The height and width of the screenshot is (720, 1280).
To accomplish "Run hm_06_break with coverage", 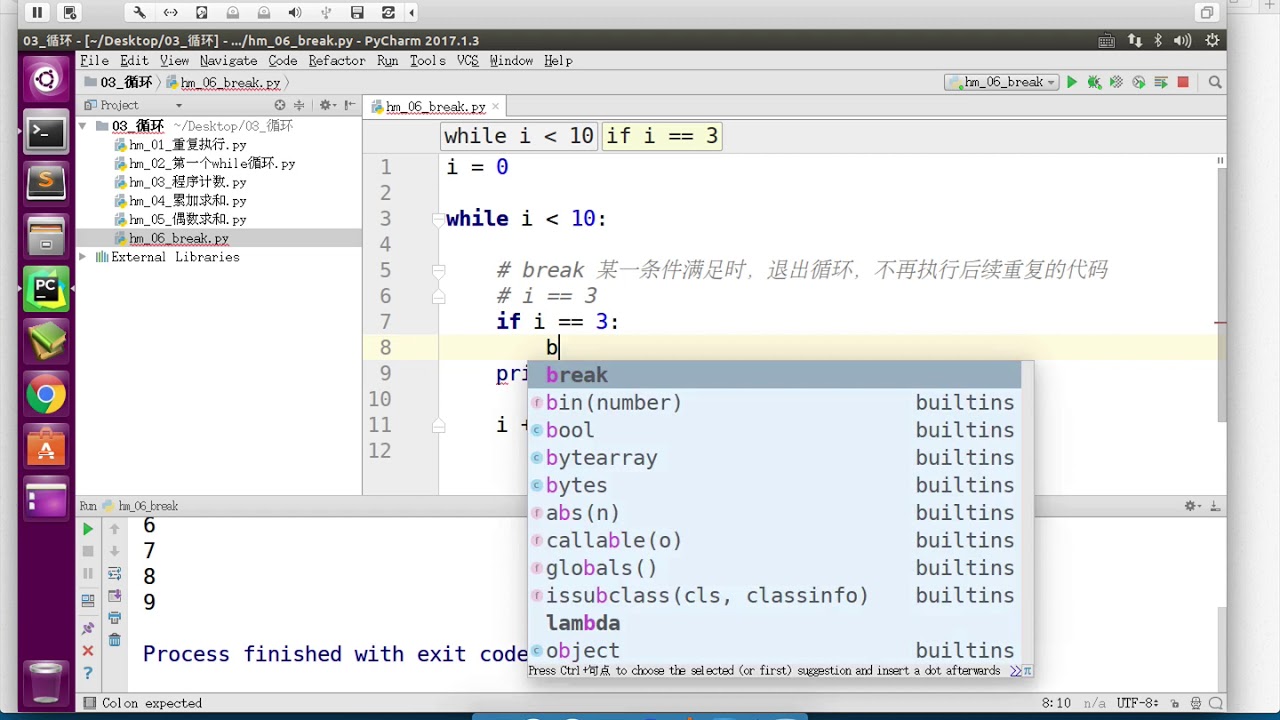I will pos(1116,83).
